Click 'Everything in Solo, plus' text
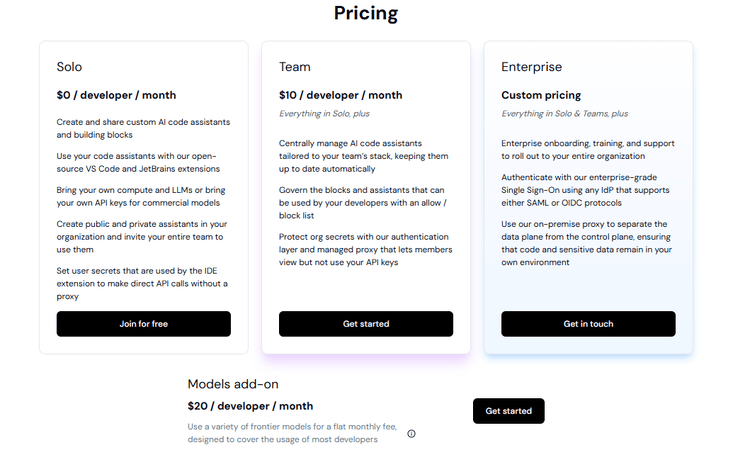 coord(324,113)
